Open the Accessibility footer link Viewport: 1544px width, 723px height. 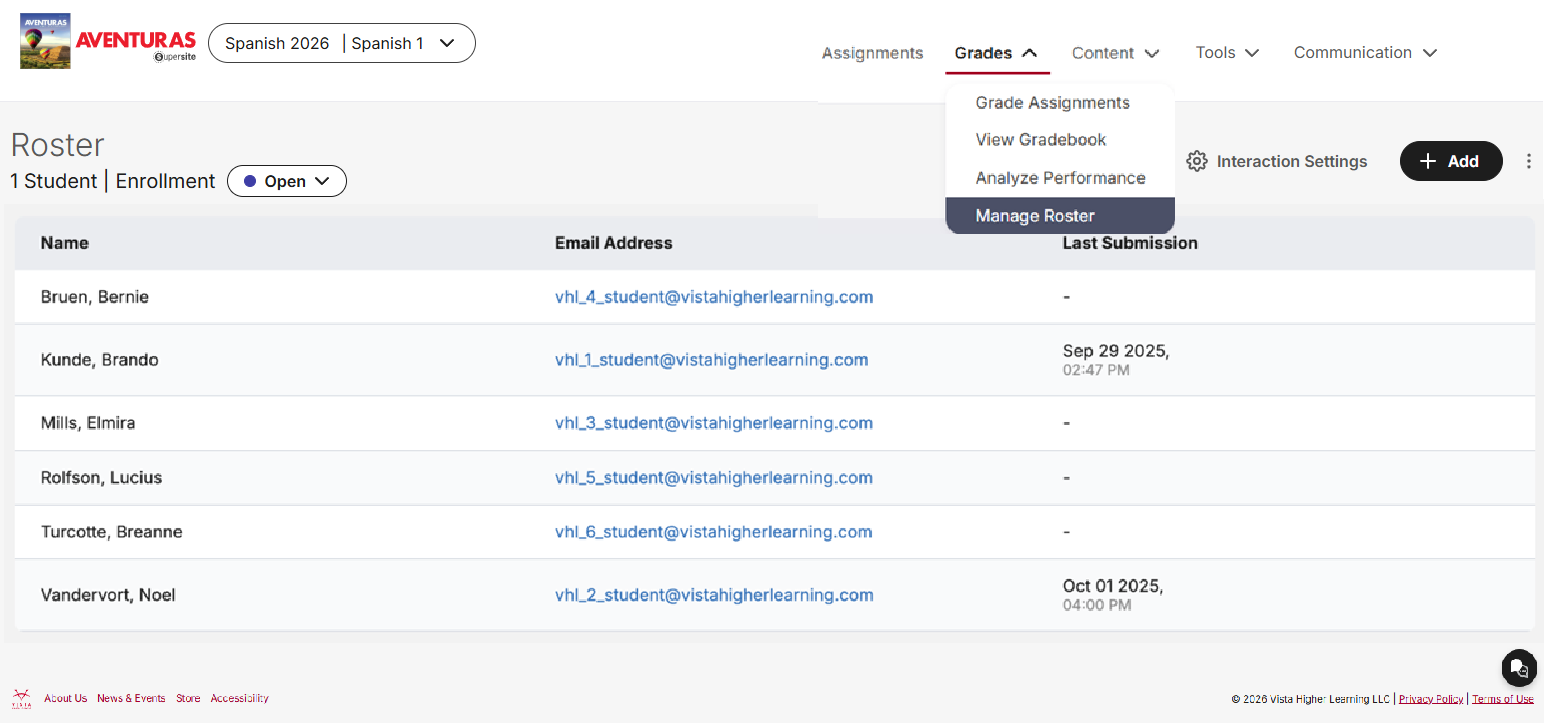pos(240,698)
